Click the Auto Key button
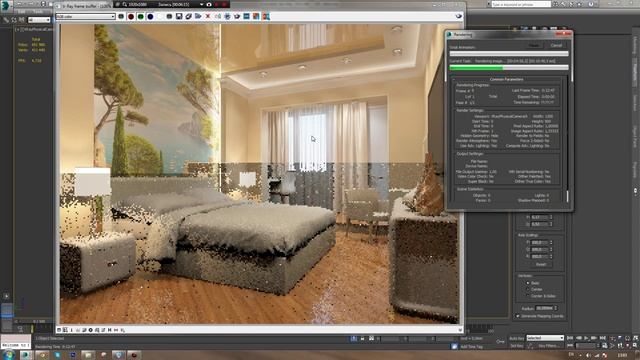This screenshot has height=360, width=640. point(517,338)
